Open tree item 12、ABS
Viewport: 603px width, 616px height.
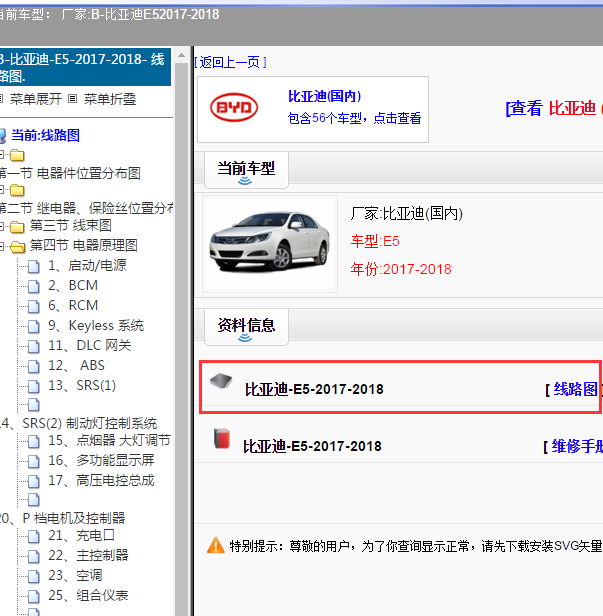coord(76,366)
